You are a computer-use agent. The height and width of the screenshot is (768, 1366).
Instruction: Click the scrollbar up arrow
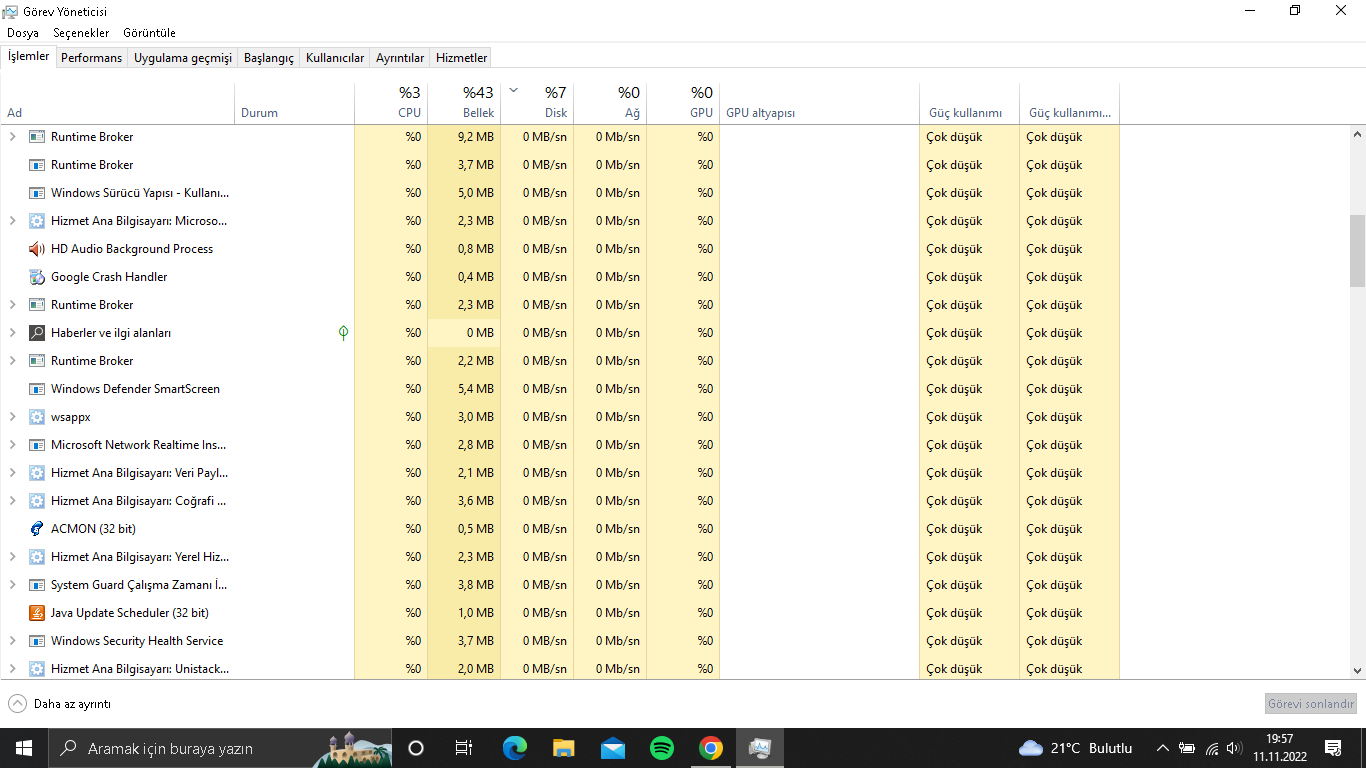[1357, 134]
